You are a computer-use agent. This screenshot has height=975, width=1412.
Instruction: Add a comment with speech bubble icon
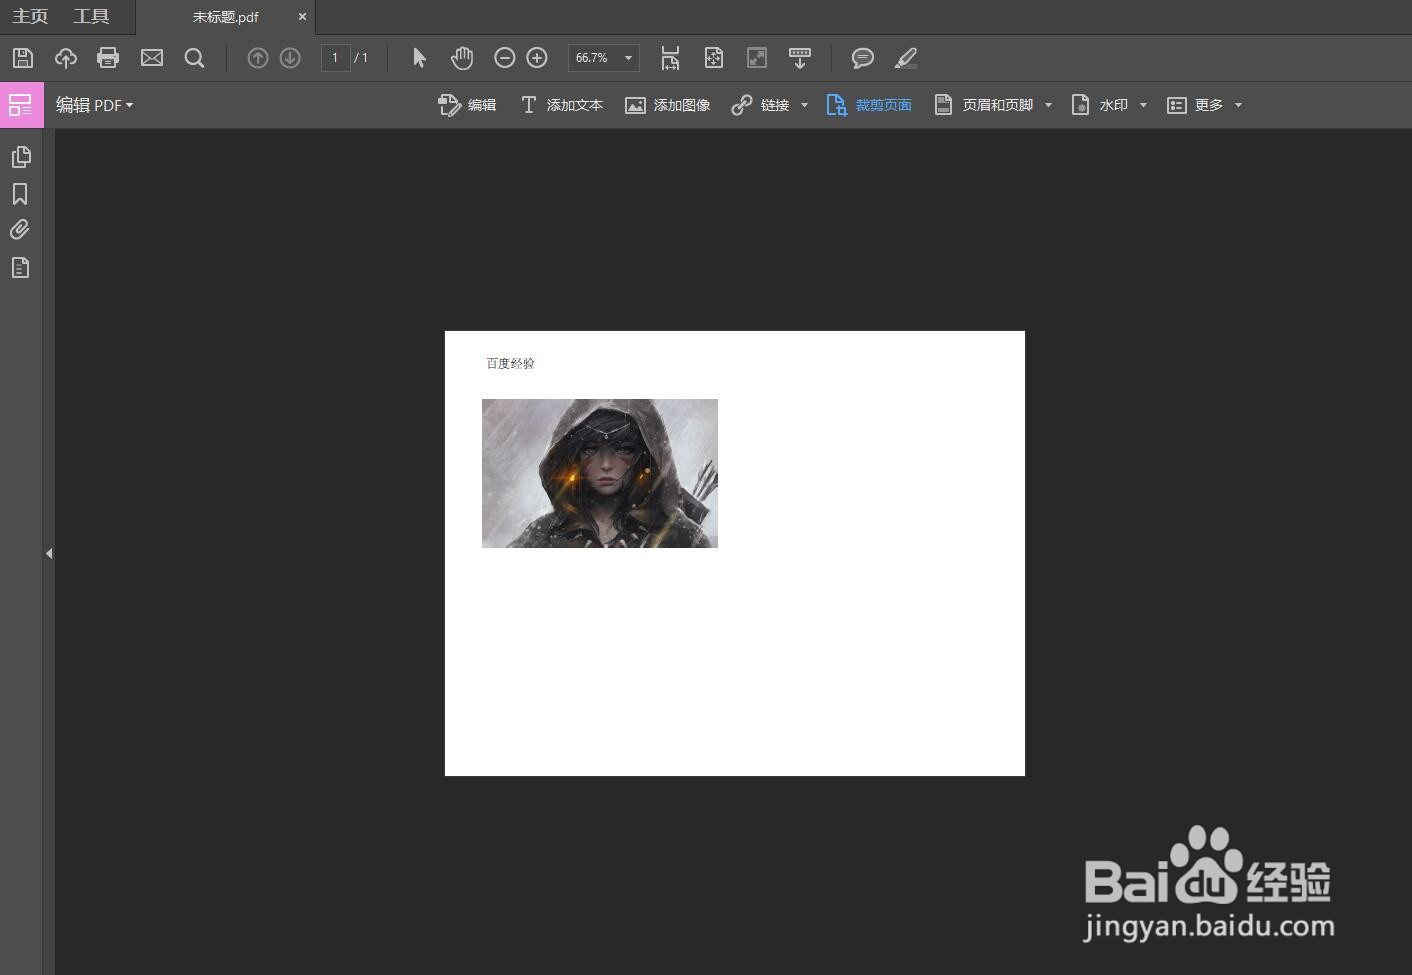[x=862, y=58]
